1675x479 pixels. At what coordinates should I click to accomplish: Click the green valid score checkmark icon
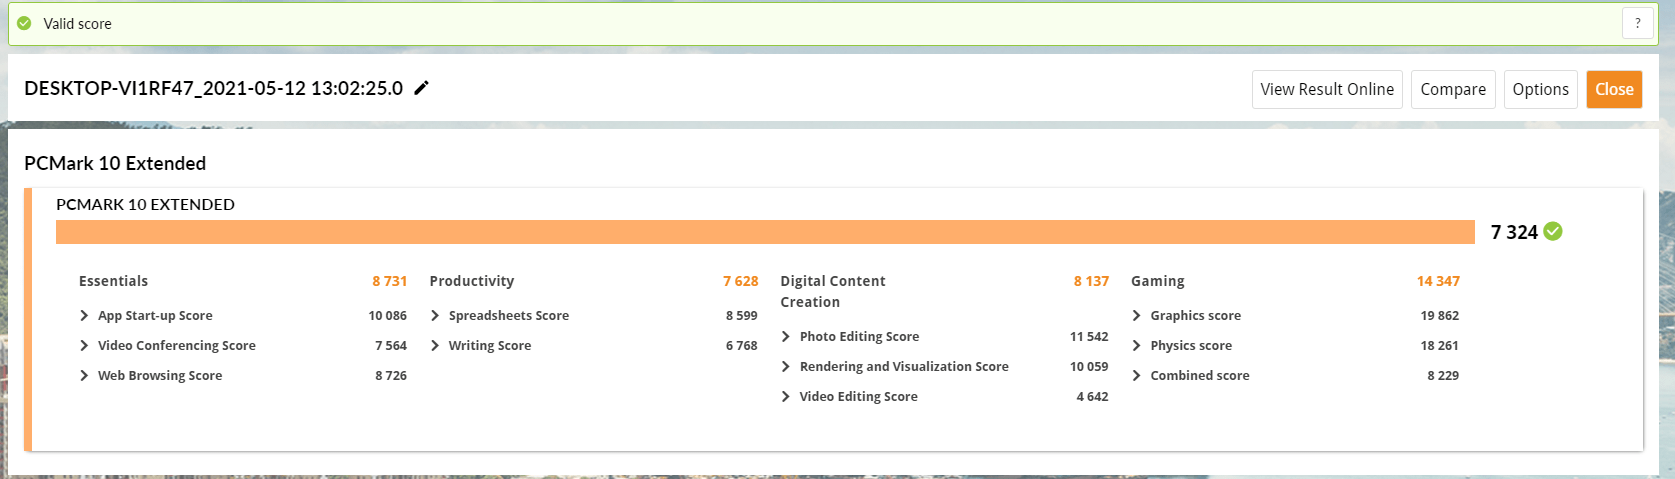coord(24,23)
